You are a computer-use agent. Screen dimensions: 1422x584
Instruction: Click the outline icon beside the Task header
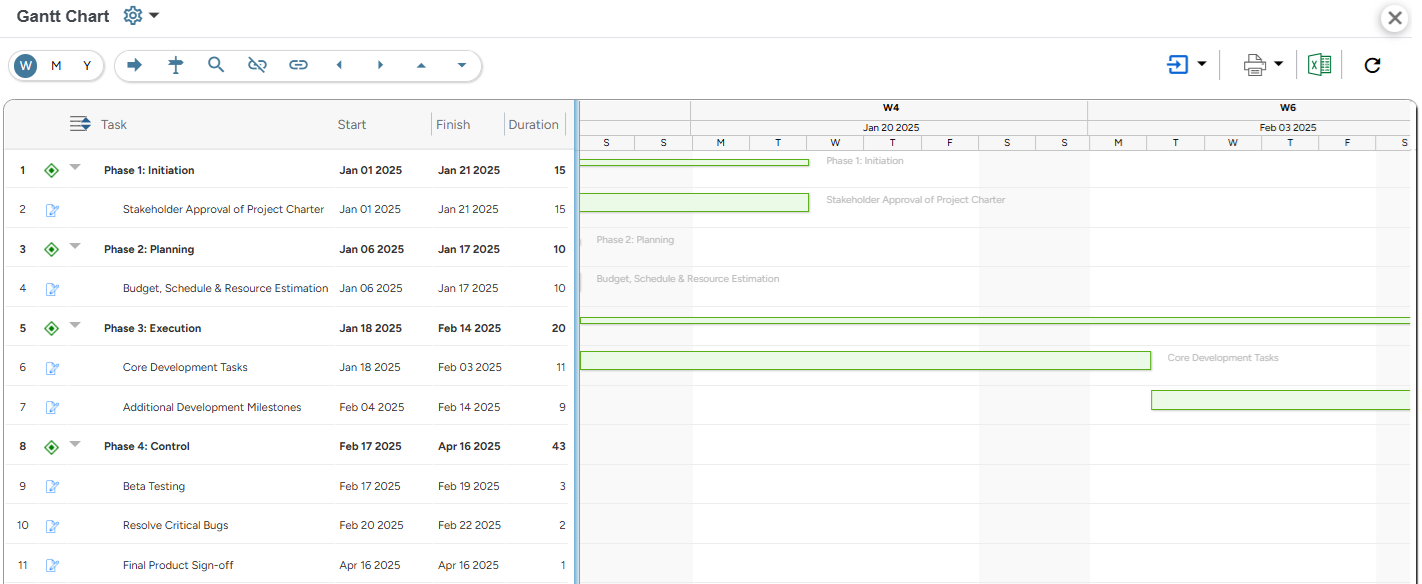tap(80, 124)
